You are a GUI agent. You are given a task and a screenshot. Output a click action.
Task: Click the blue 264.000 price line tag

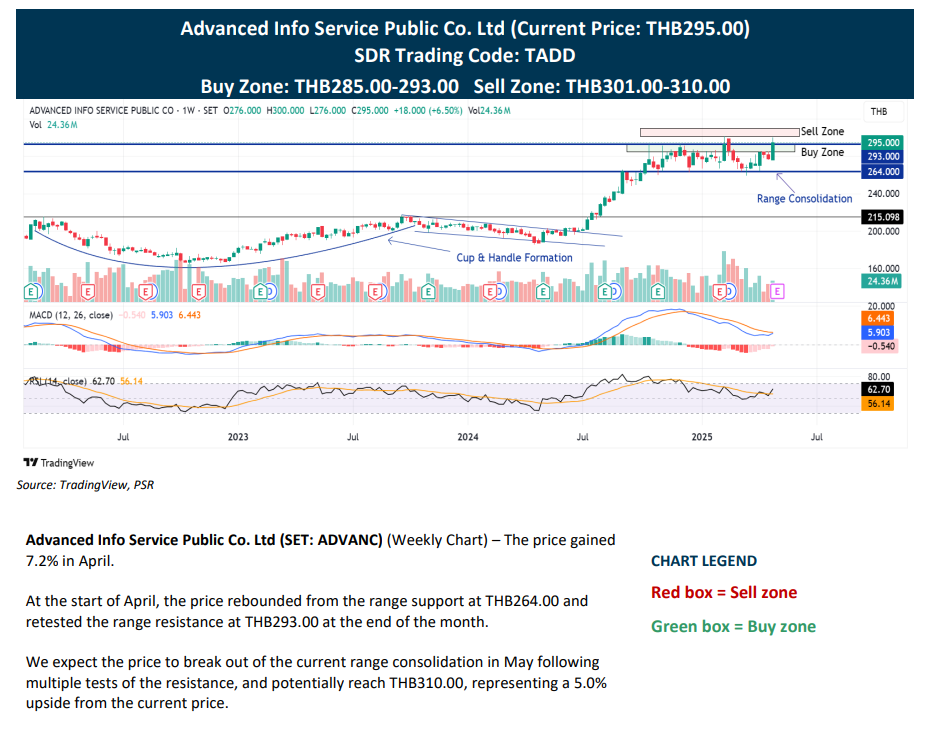tap(882, 172)
